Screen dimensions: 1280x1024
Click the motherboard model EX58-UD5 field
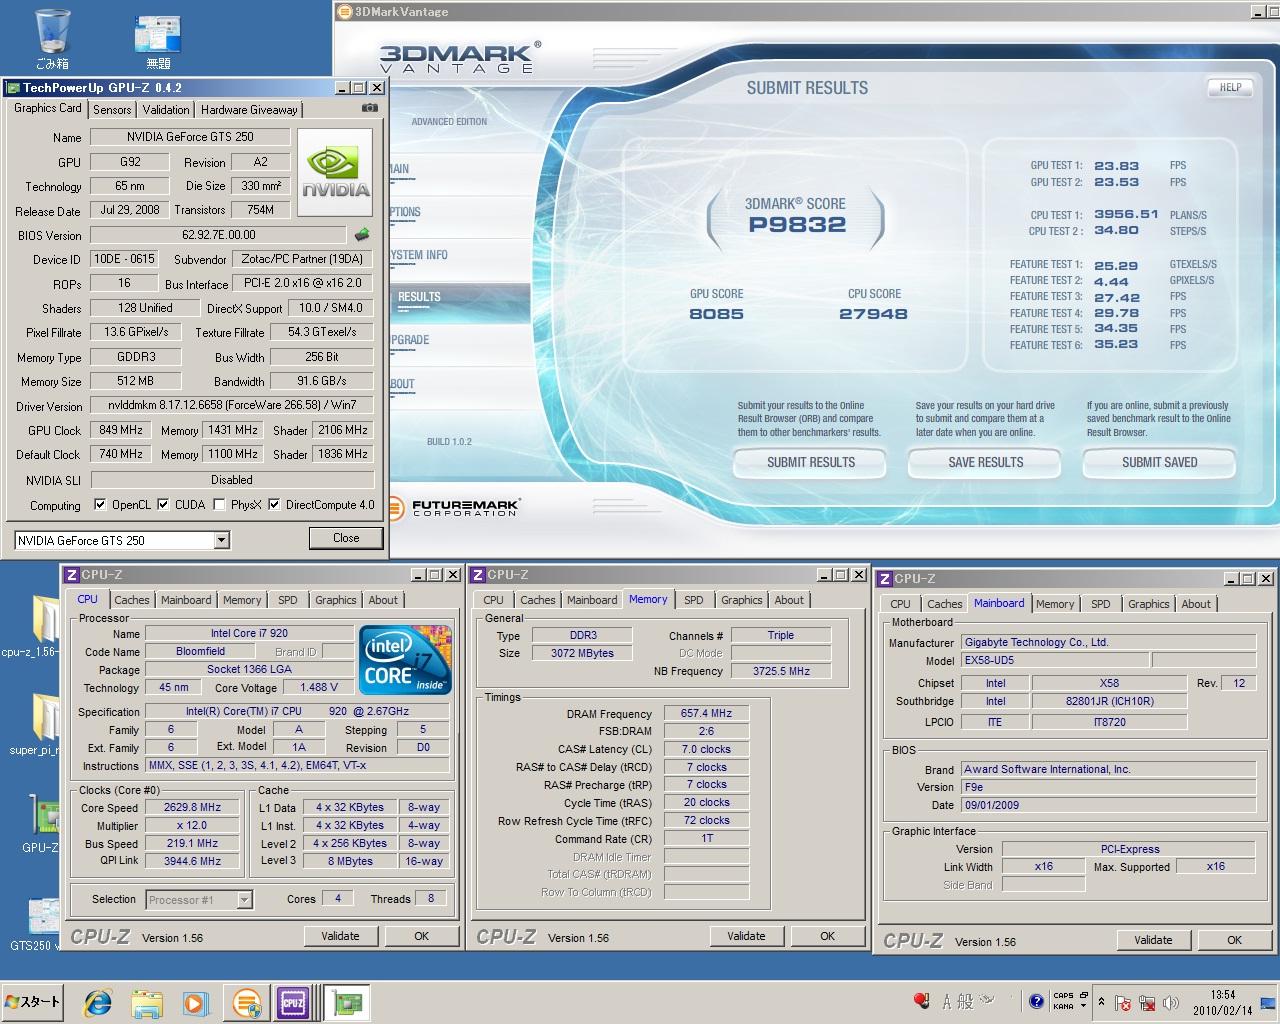click(x=1054, y=661)
